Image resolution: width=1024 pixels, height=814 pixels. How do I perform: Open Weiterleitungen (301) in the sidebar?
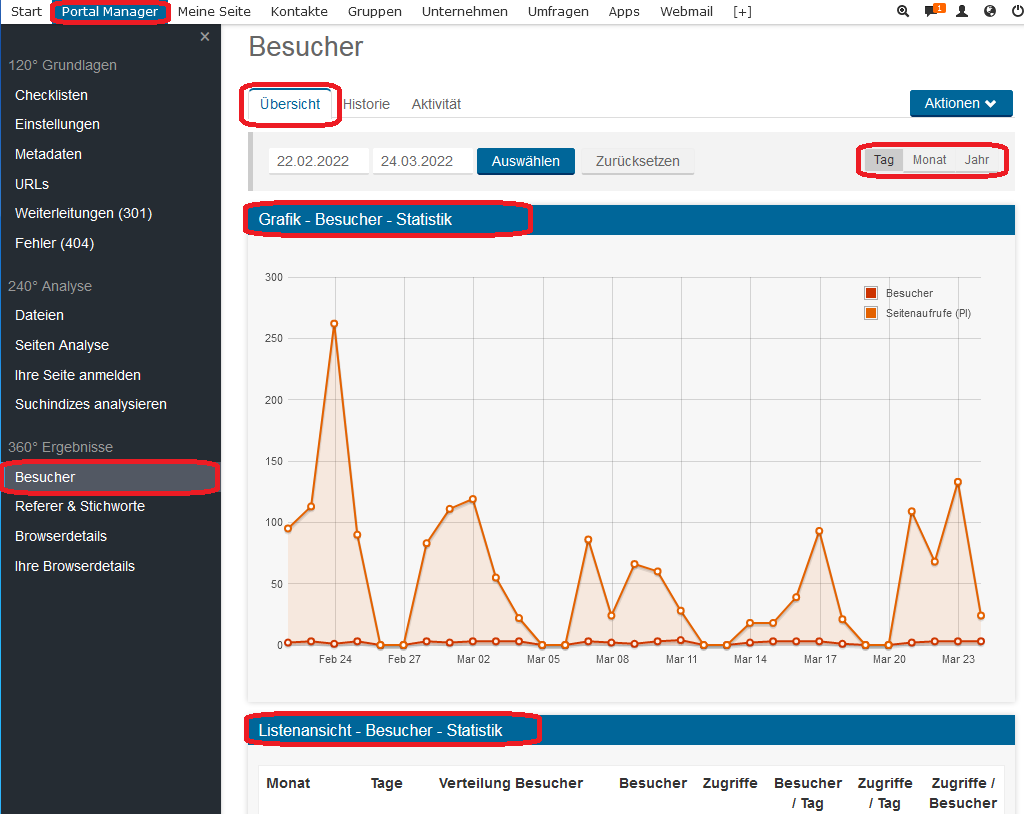pos(84,213)
